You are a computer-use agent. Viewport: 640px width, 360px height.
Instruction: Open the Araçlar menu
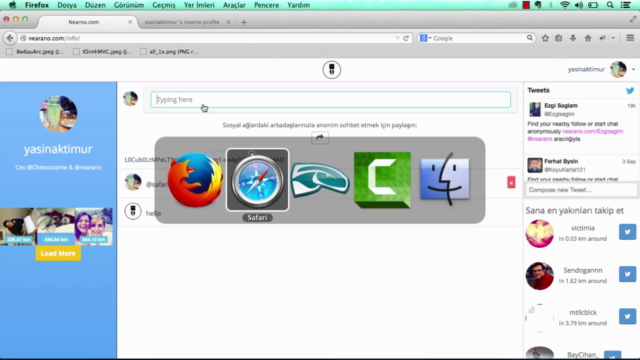click(234, 5)
